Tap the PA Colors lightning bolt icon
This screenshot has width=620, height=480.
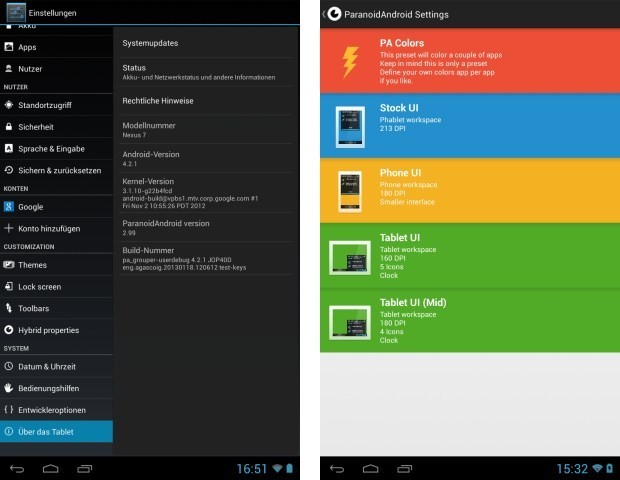pyautogui.click(x=349, y=63)
